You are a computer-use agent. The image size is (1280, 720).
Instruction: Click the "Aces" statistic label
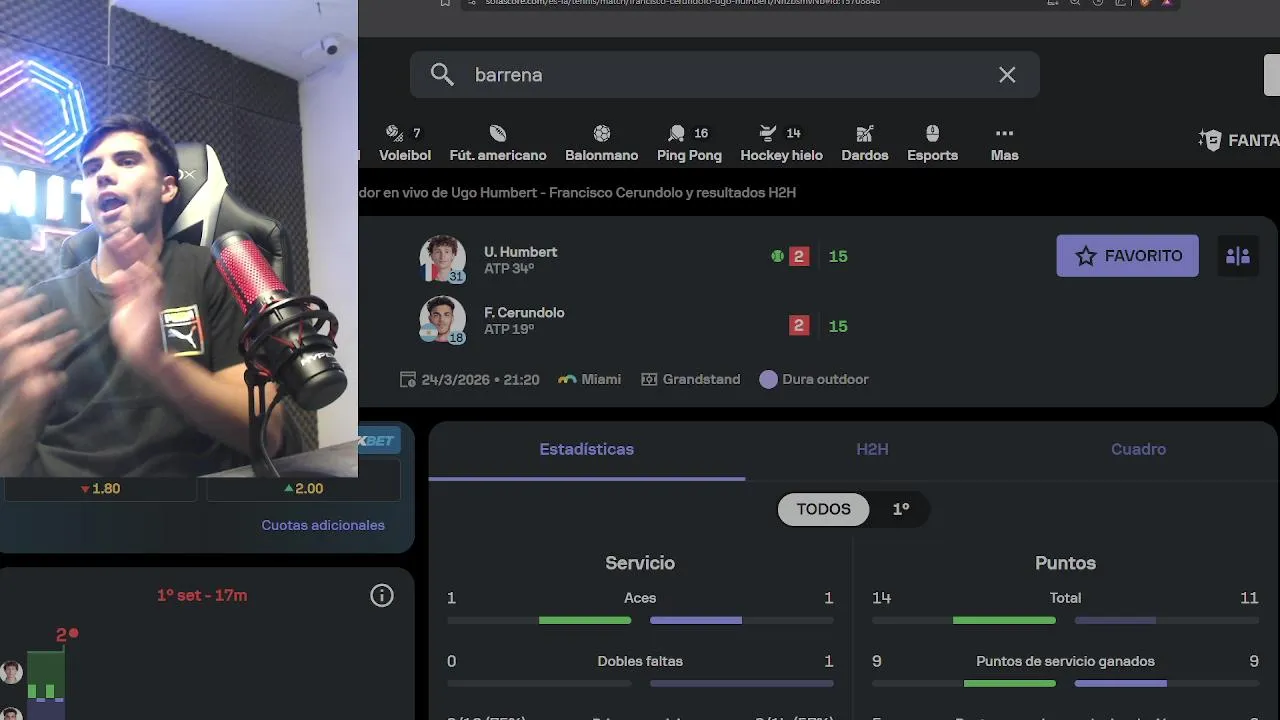(640, 598)
